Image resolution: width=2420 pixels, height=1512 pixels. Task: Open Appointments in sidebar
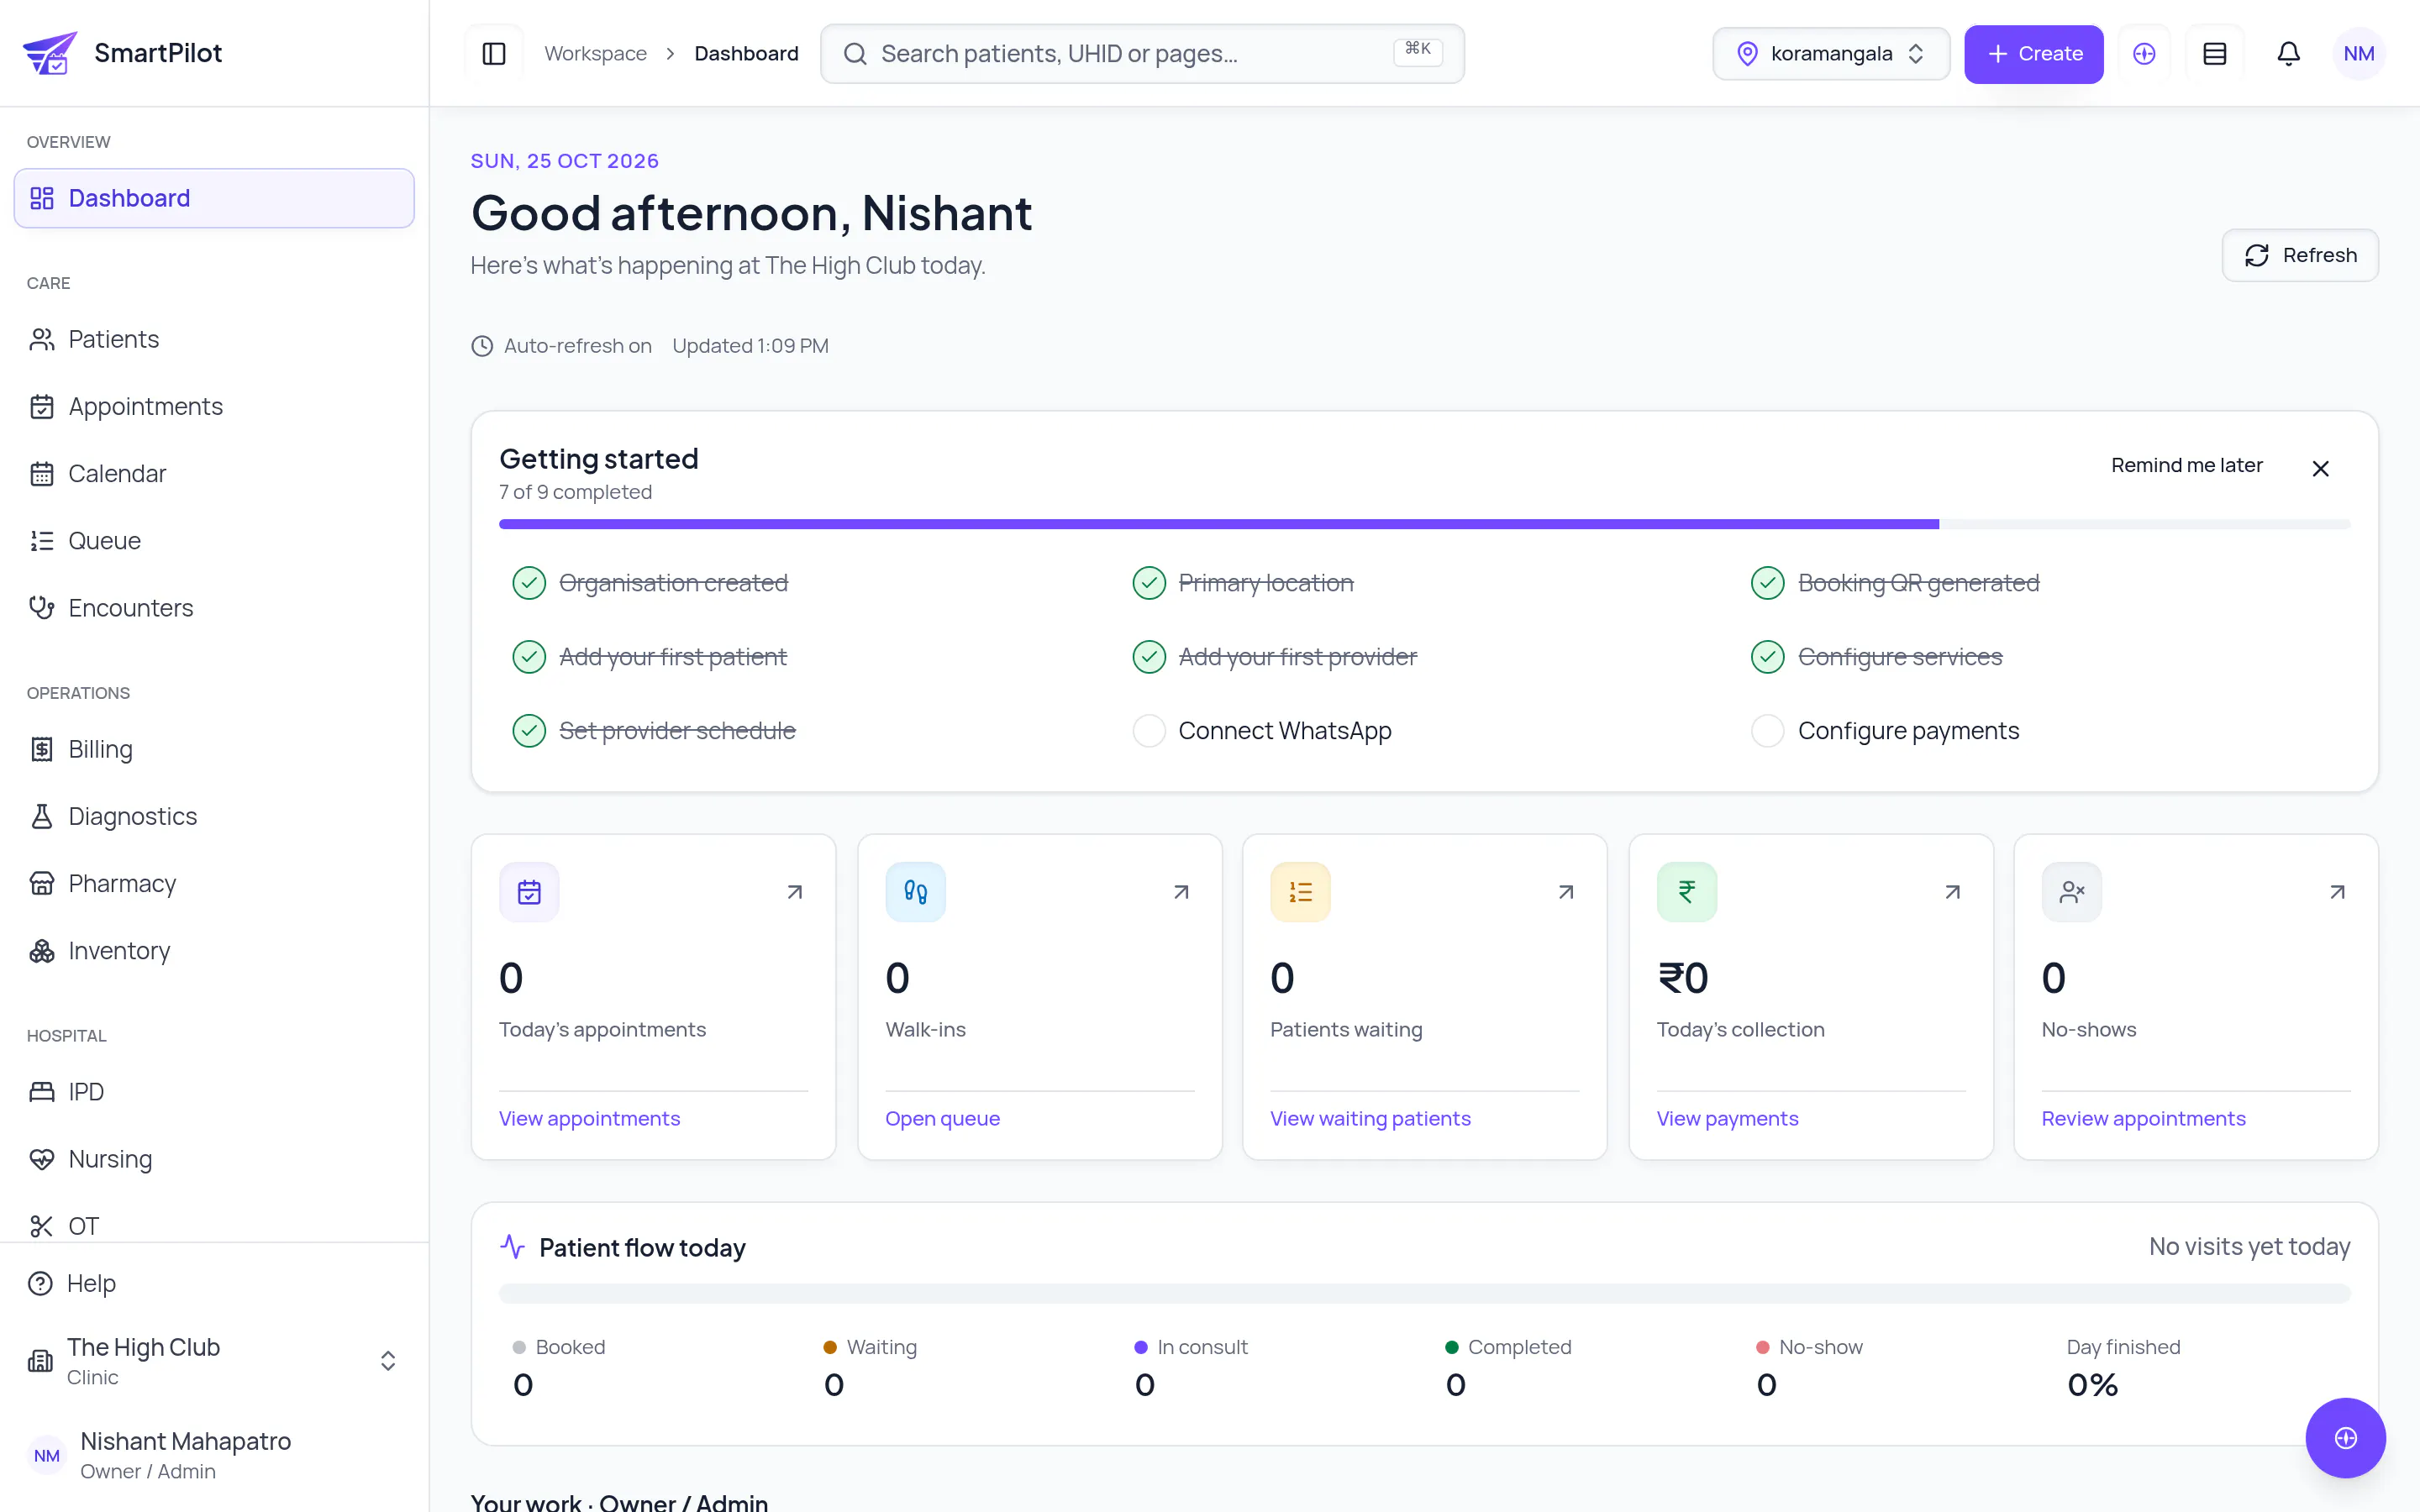coord(214,407)
